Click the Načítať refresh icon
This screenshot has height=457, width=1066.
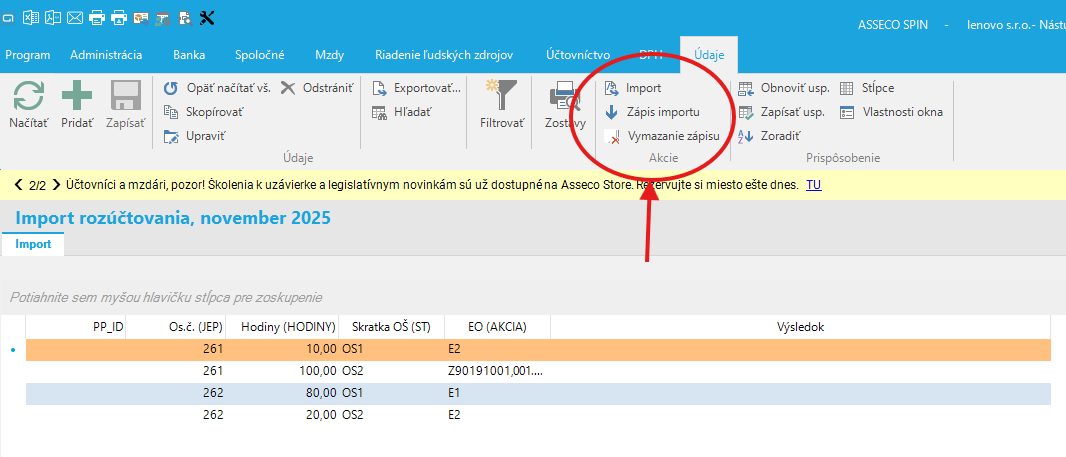point(28,103)
